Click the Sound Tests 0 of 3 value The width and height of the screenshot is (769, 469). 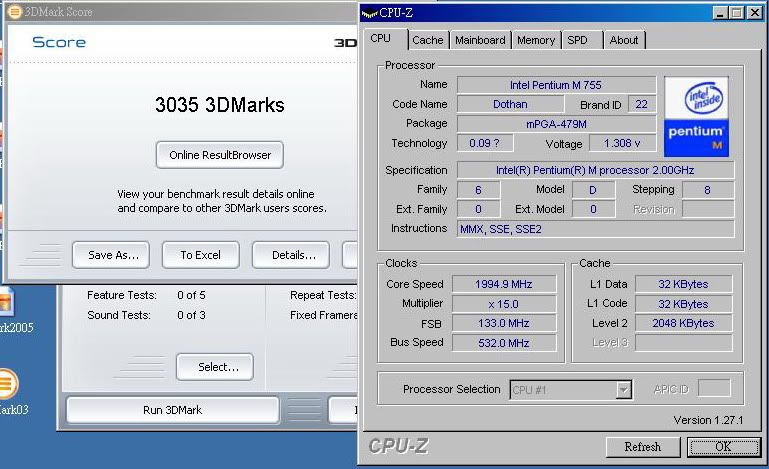click(x=191, y=315)
